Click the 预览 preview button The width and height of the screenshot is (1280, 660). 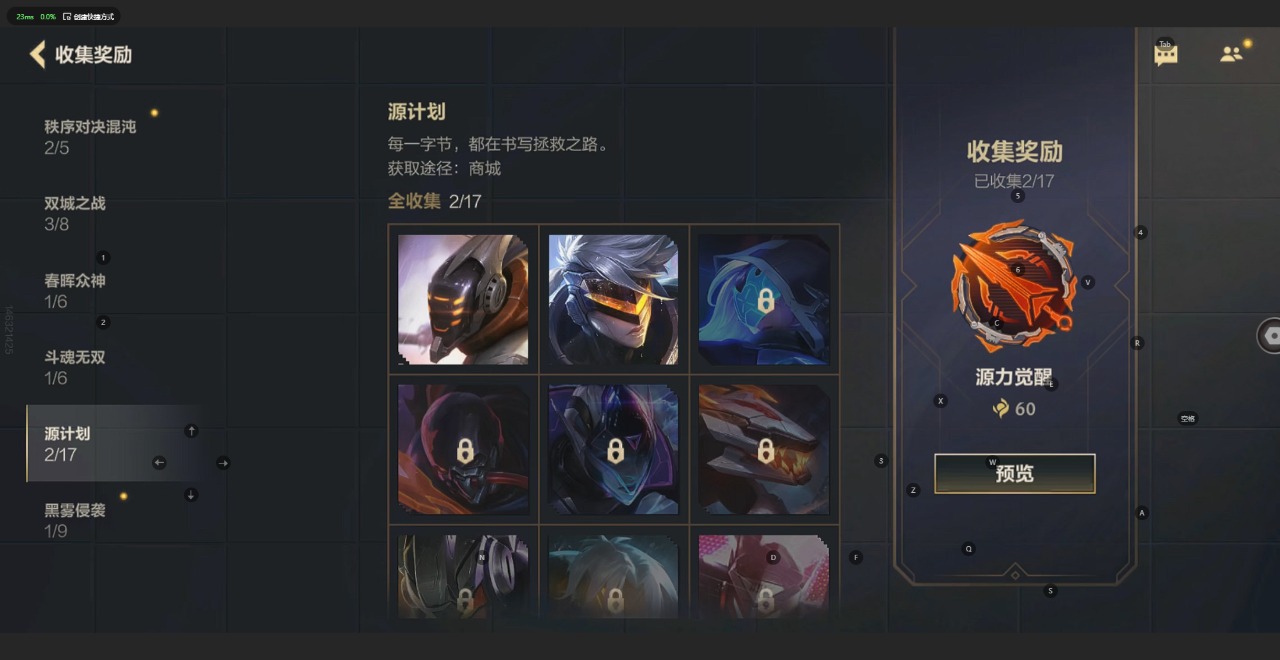pyautogui.click(x=1015, y=474)
